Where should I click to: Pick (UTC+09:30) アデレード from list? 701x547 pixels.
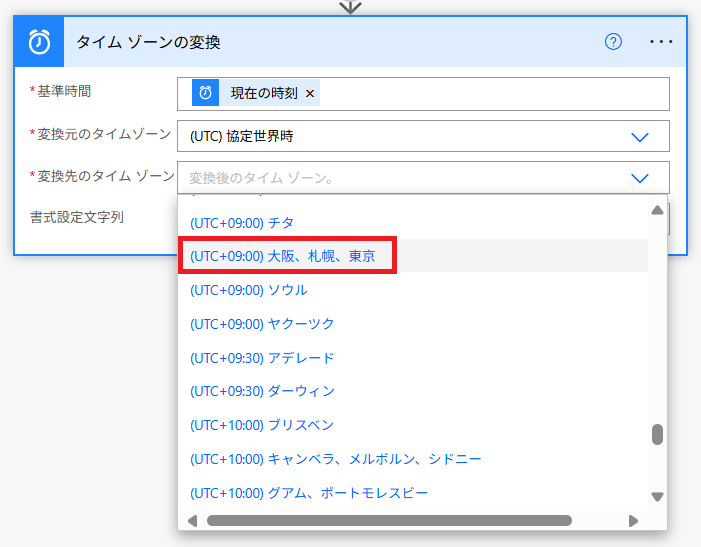click(262, 358)
